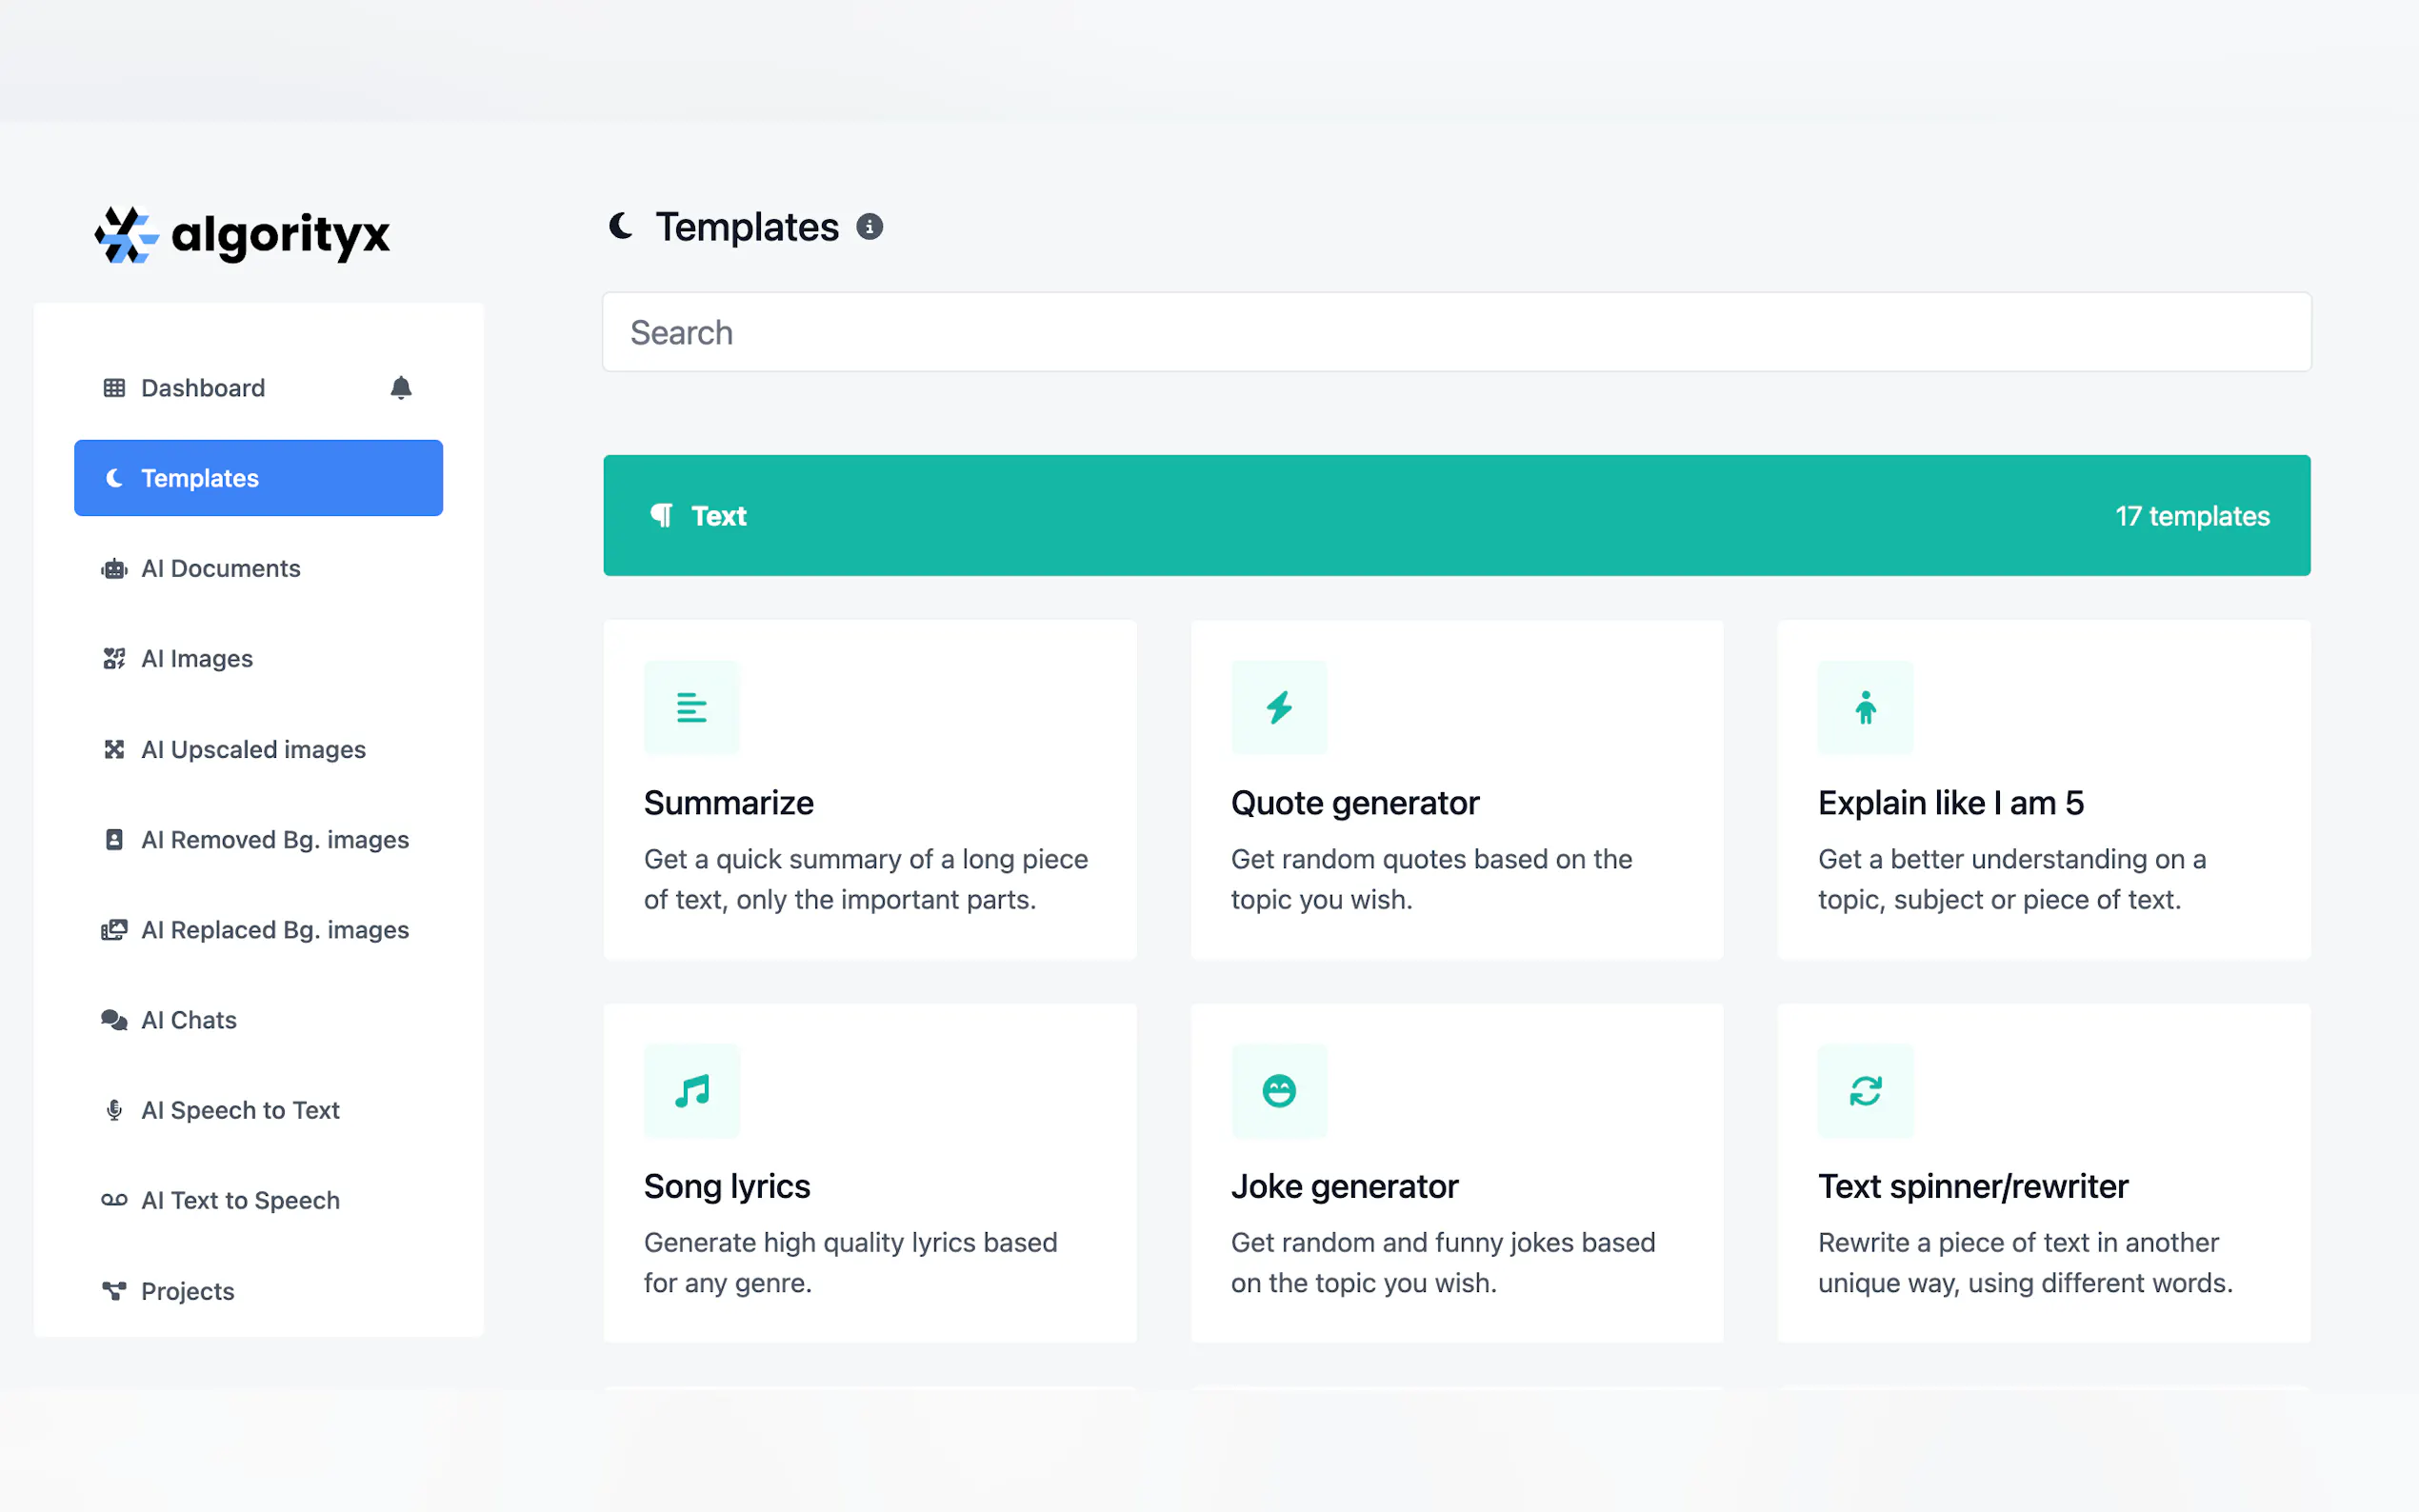The width and height of the screenshot is (2419, 1512).
Task: Click the 17 templates count label
Action: (x=2191, y=516)
